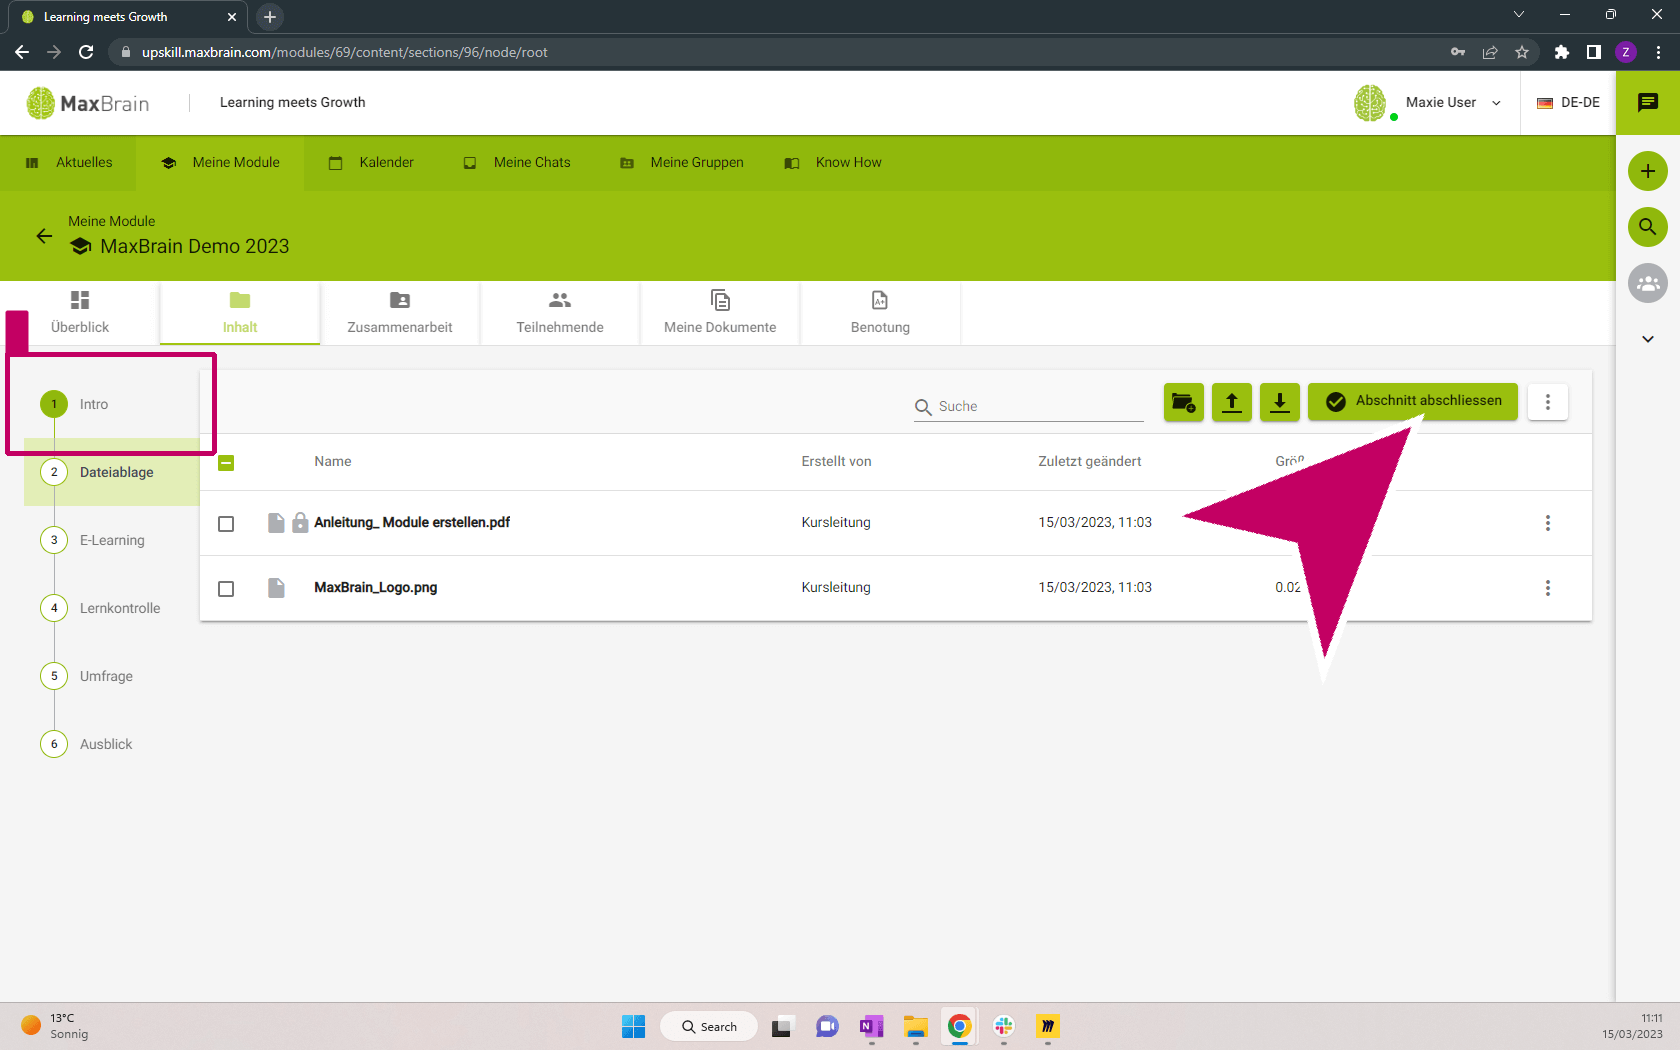
Task: Open file Anleitung_ Module erstellen.pdf
Action: (x=412, y=522)
